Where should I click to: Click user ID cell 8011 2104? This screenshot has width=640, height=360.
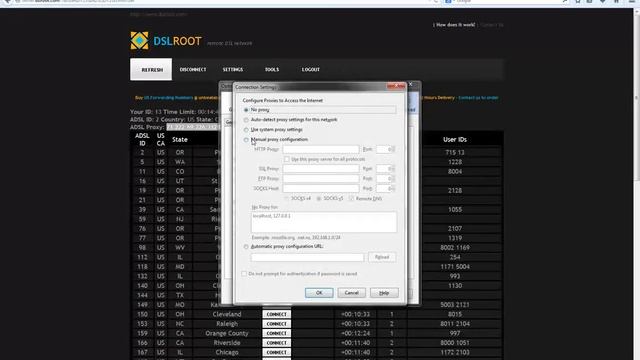(455, 324)
